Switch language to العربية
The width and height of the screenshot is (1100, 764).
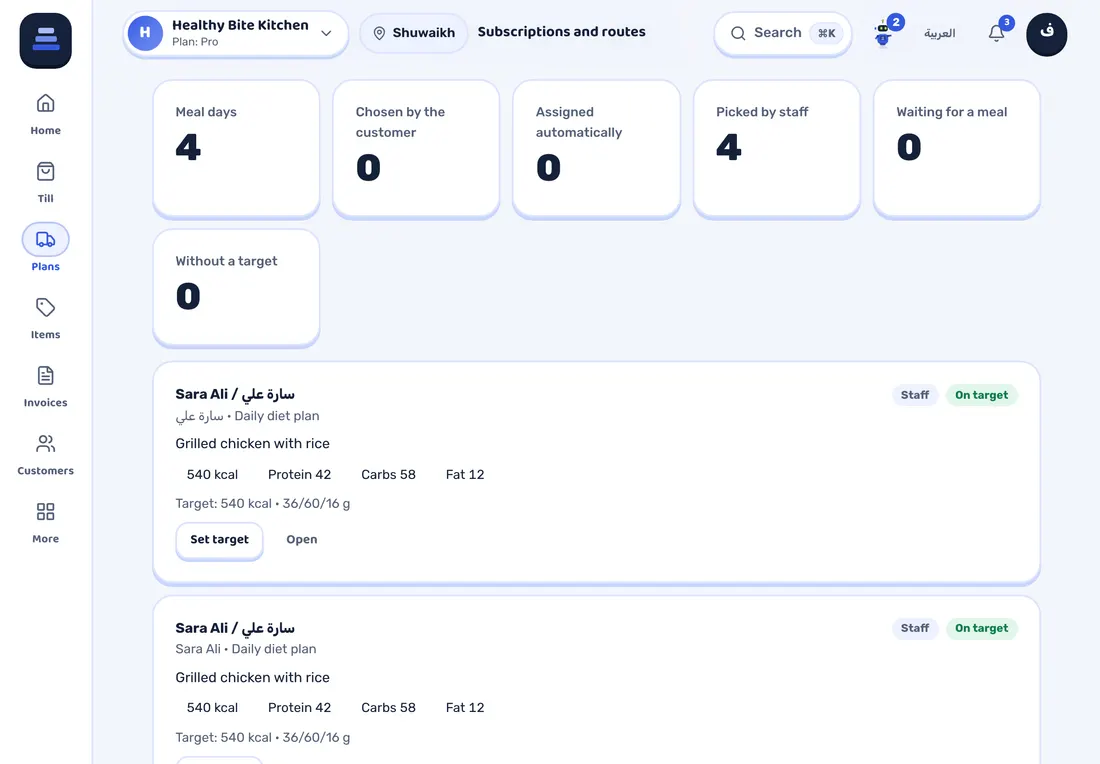(939, 33)
